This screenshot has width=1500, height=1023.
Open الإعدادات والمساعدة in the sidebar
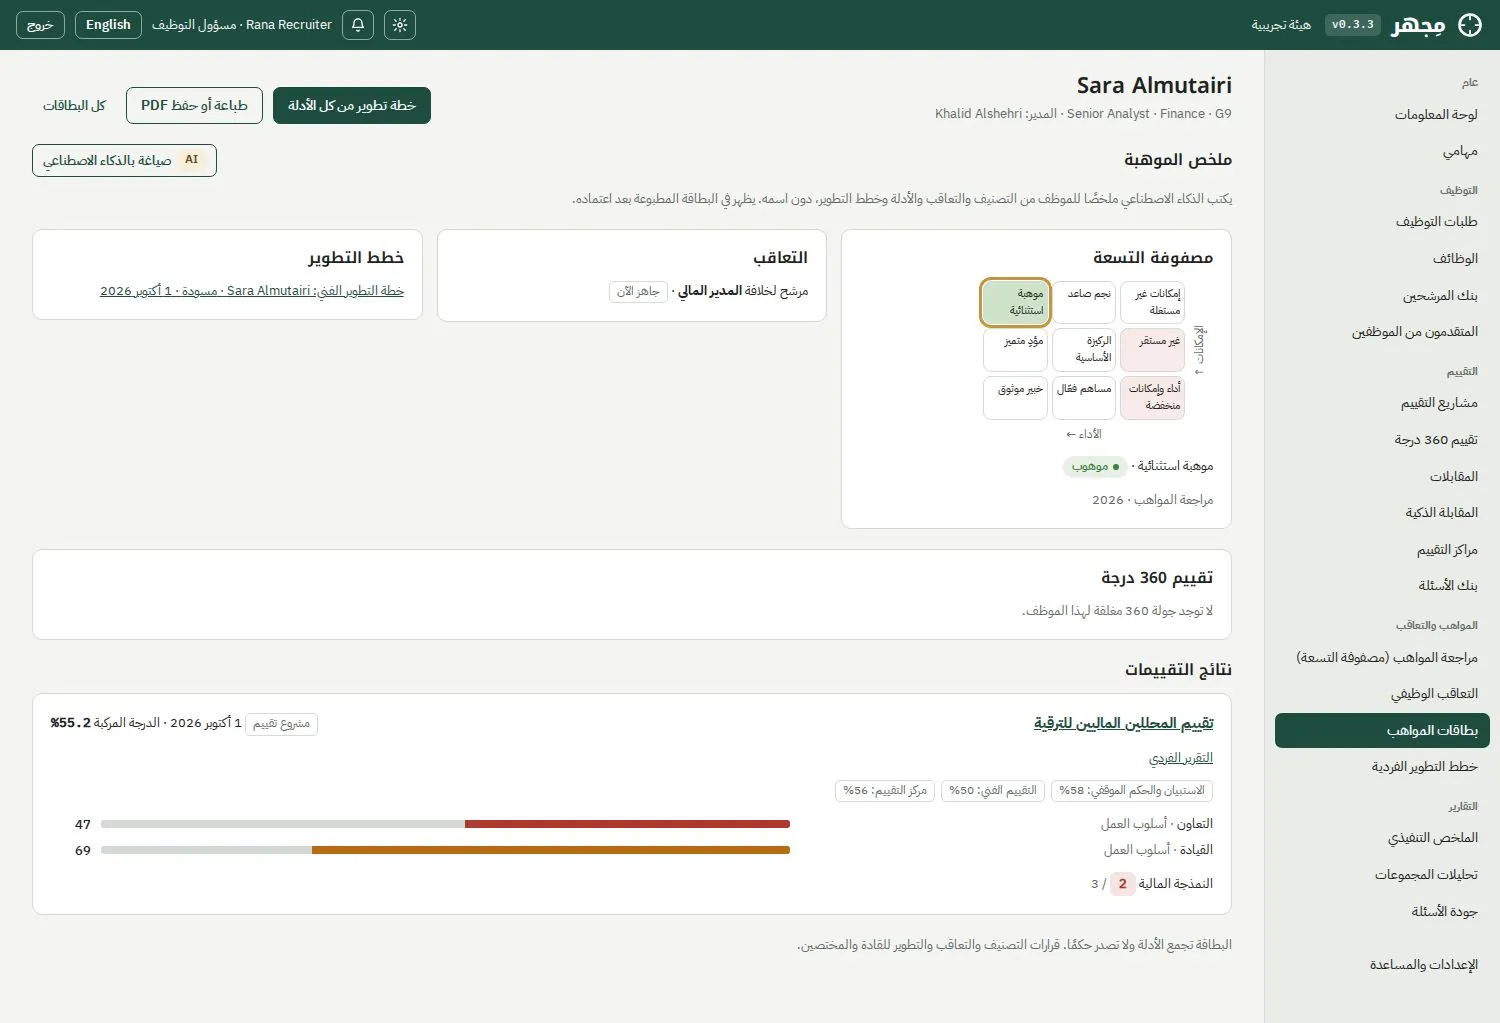point(1382,964)
